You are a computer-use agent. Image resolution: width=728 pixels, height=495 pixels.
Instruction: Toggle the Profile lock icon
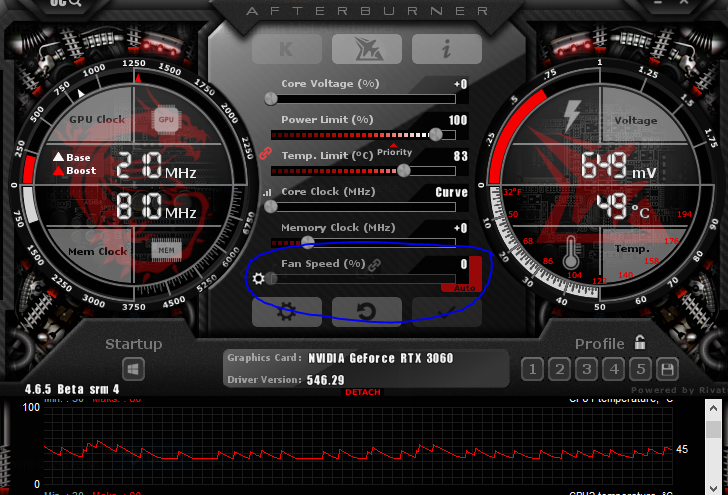(640, 343)
